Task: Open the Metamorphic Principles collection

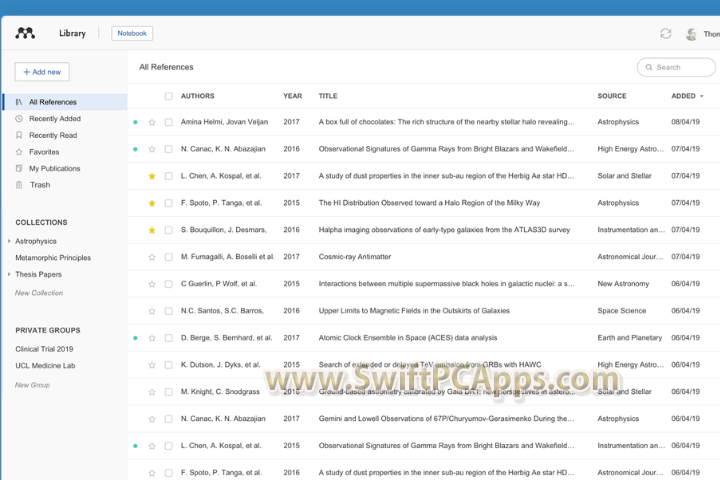Action: click(53, 258)
